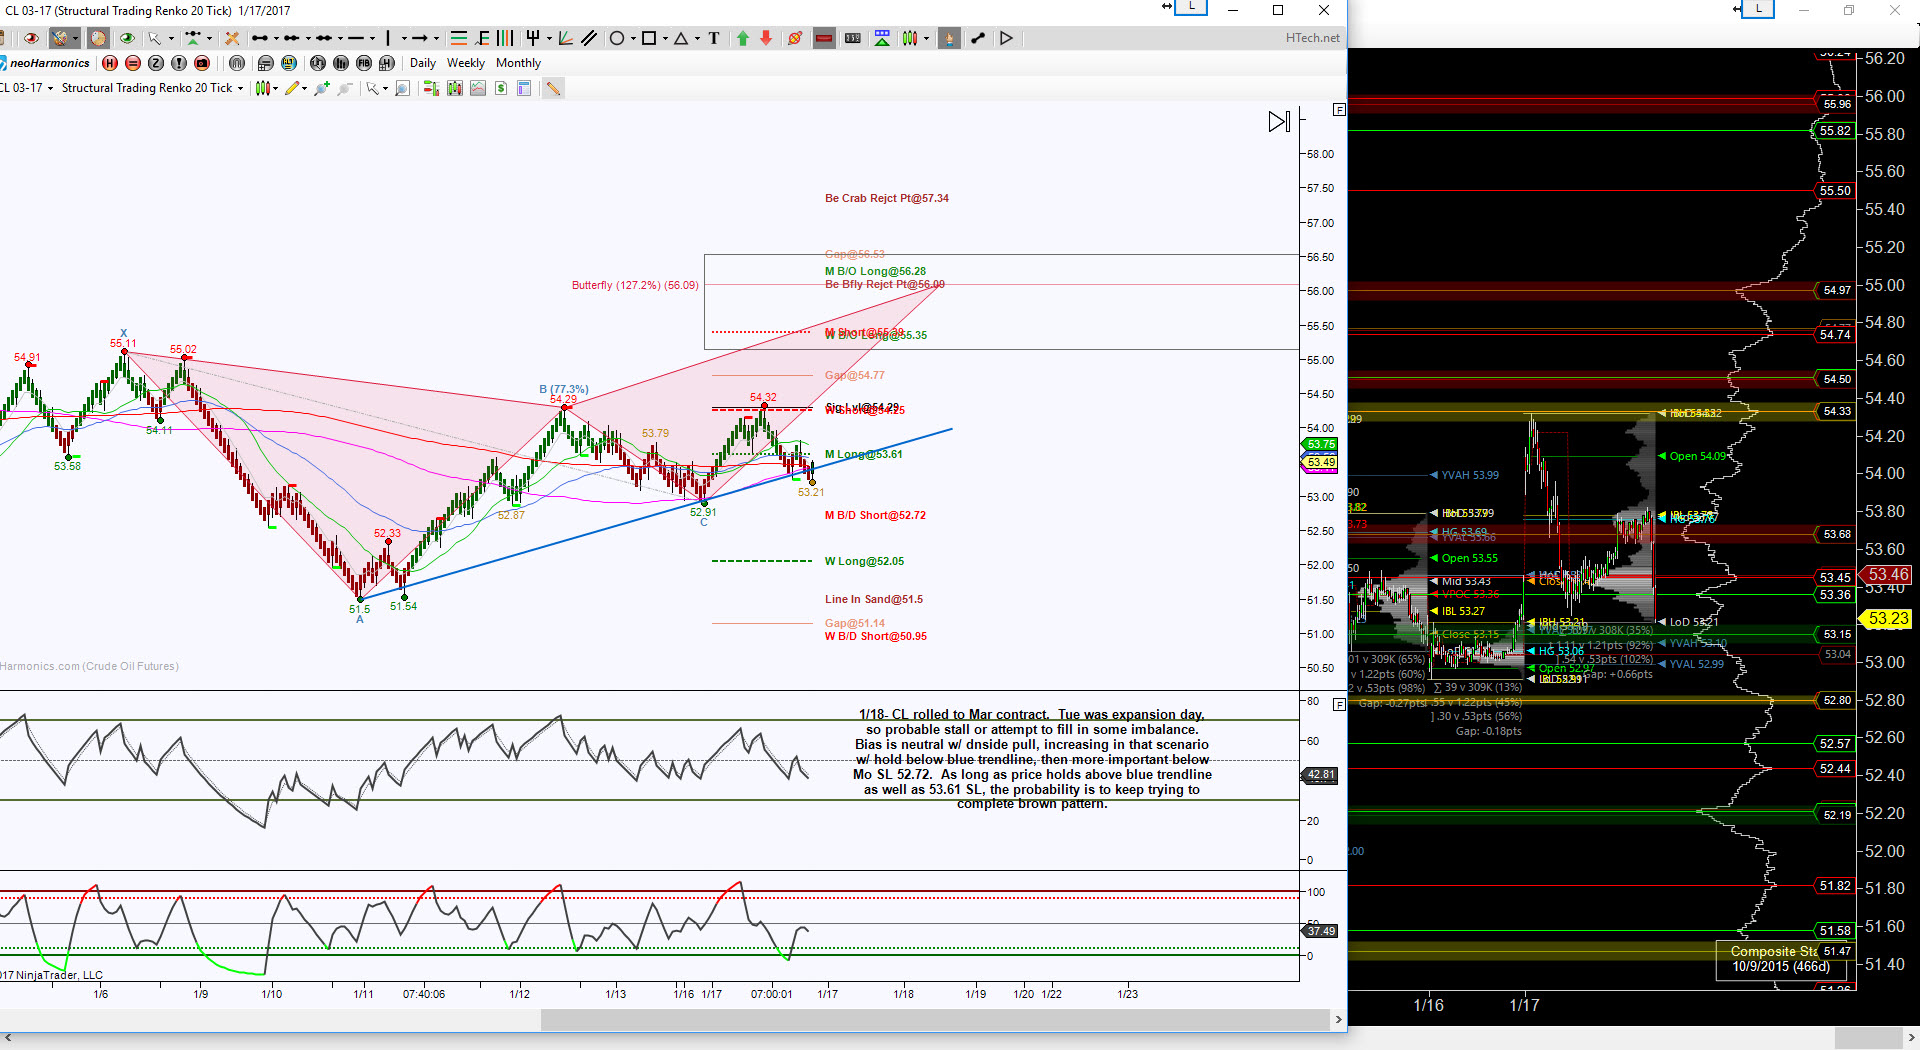Click the red camera snapshot icon
1920x1050 pixels.
[x=202, y=63]
